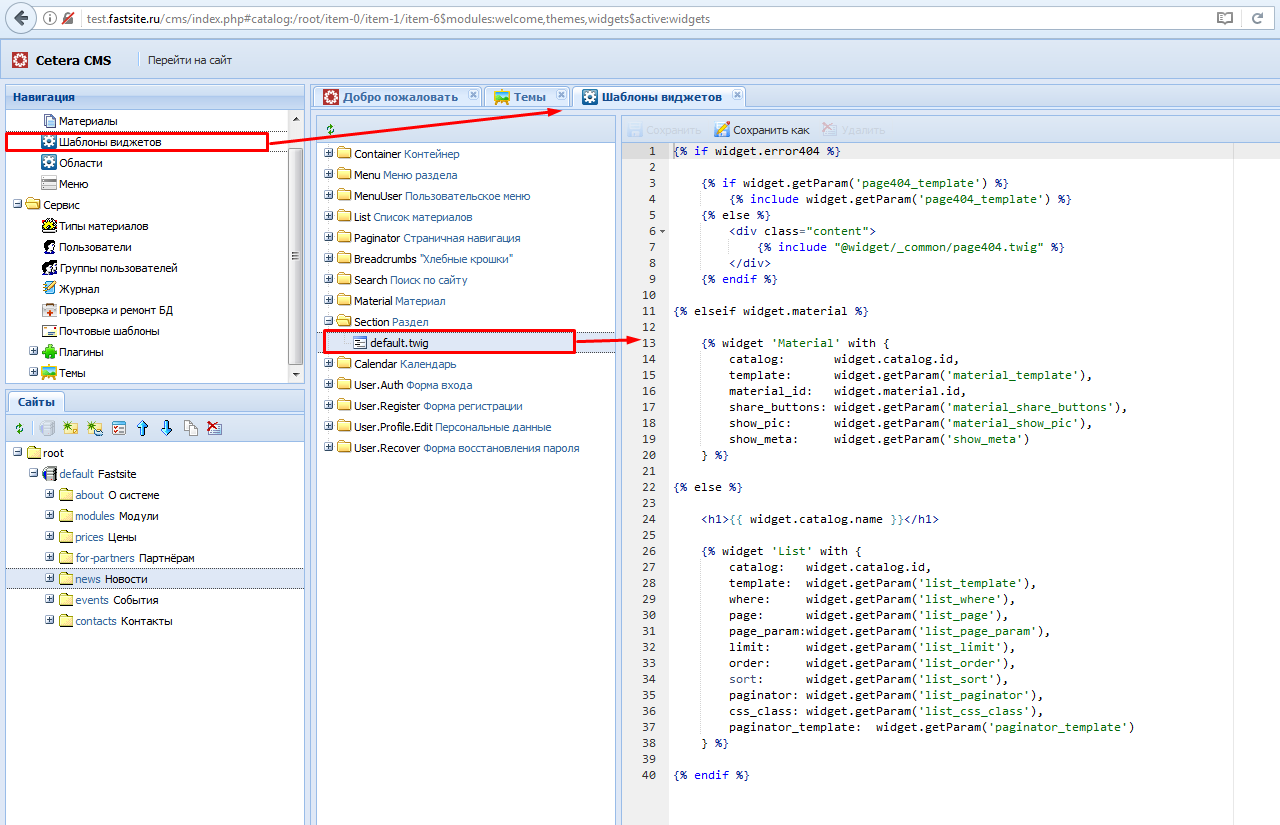Select the Breadcrumbs Хлебные крошки folder

click(433, 259)
